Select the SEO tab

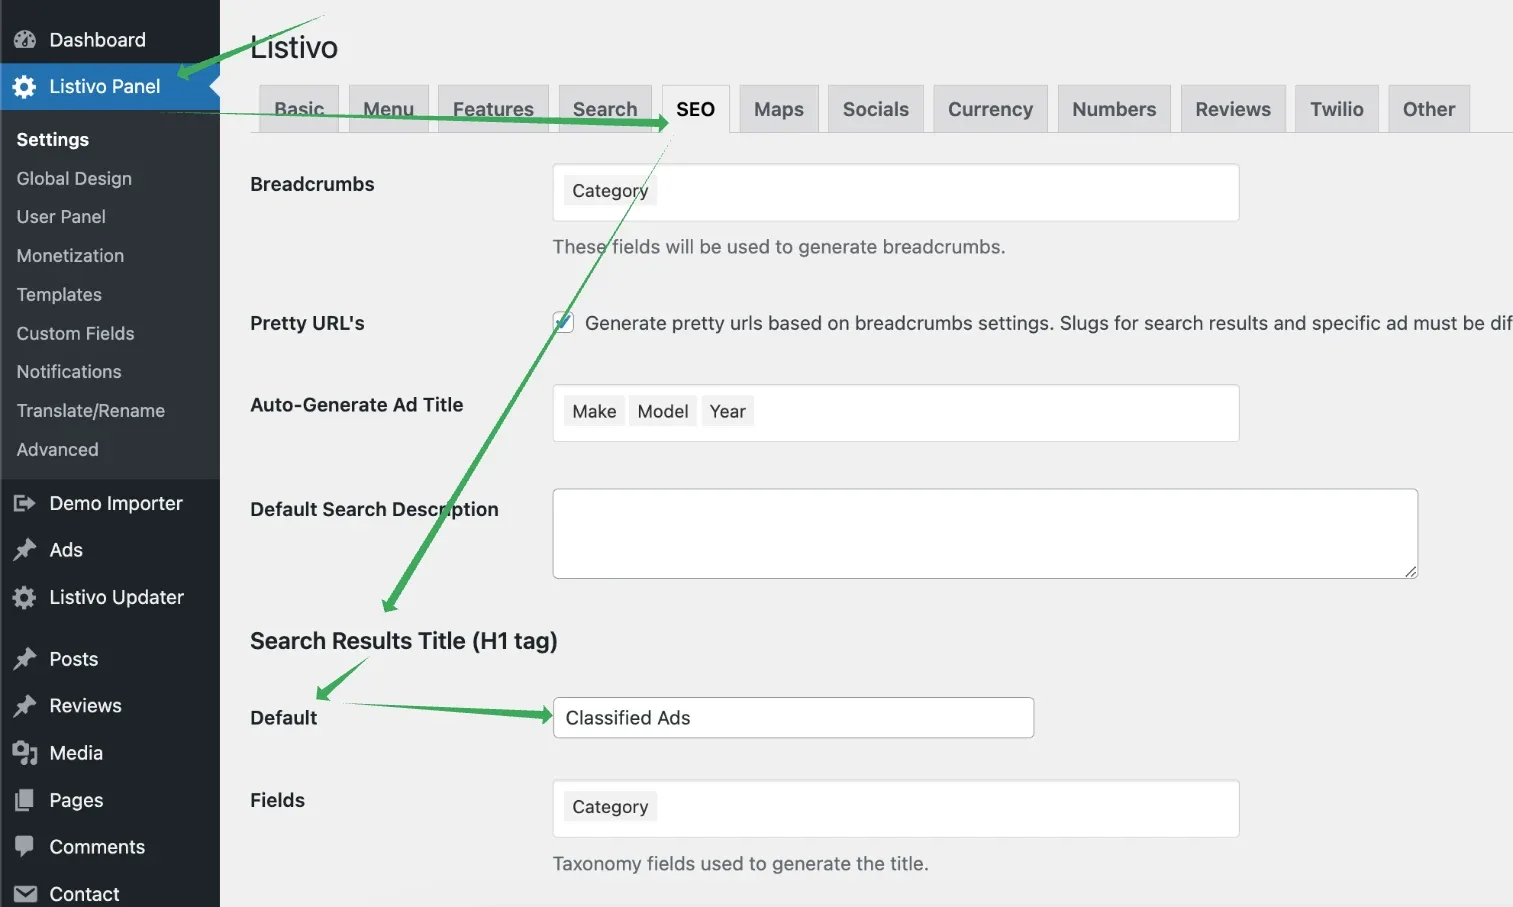coord(696,109)
